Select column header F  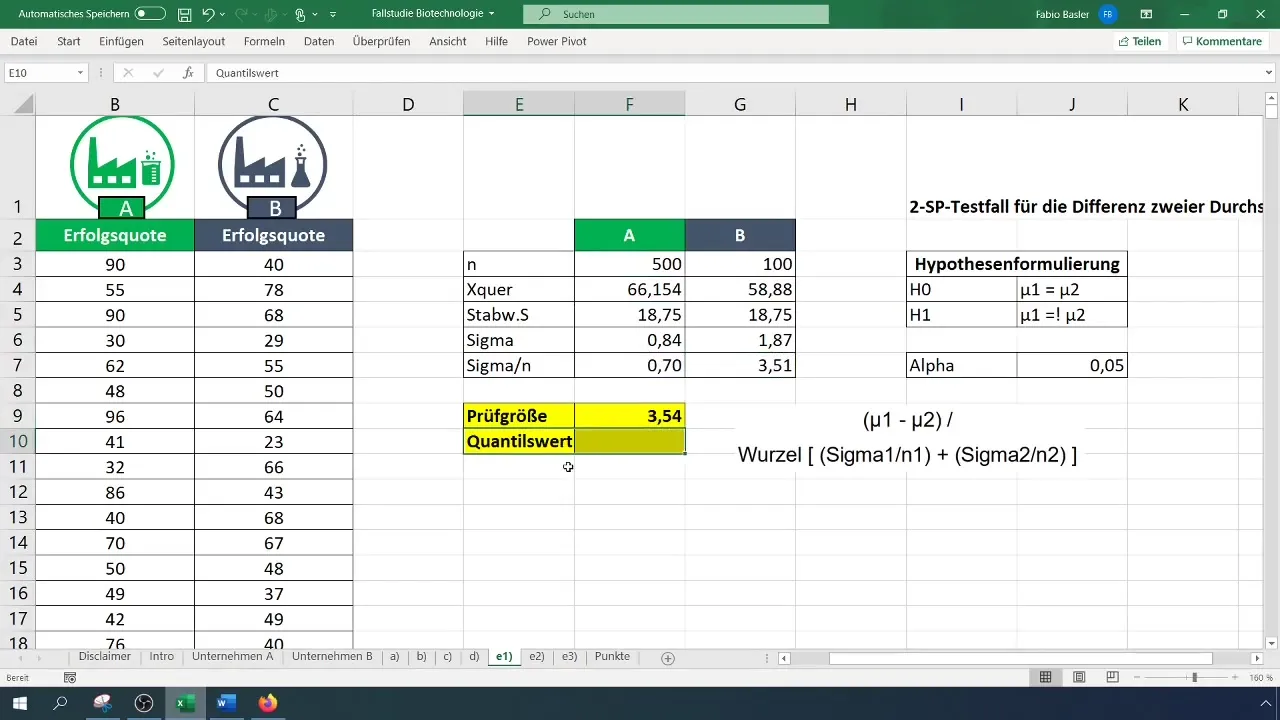coord(630,104)
